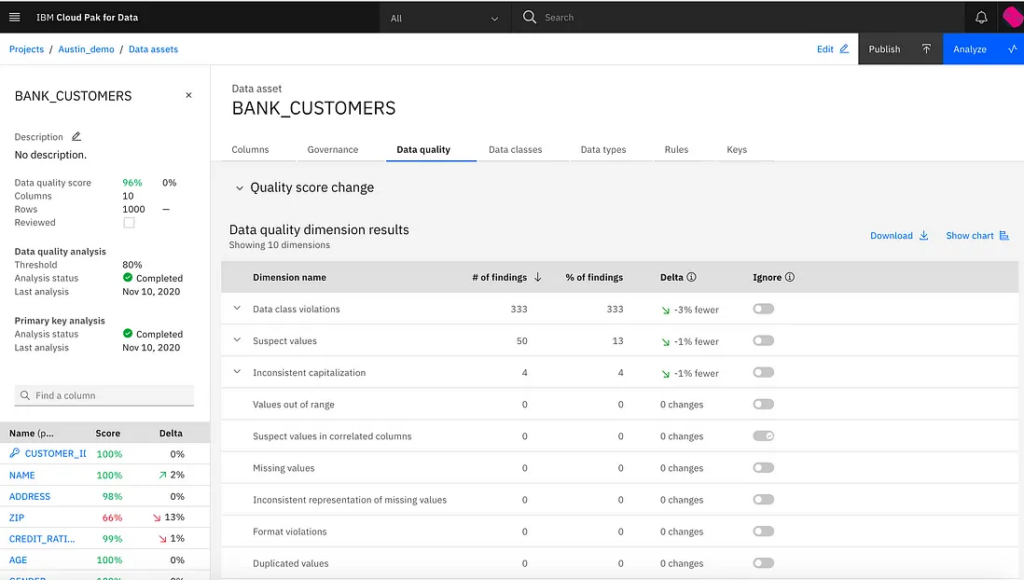Click the search magnifier icon in header
Viewport: 1024px width, 580px height.
click(530, 17)
